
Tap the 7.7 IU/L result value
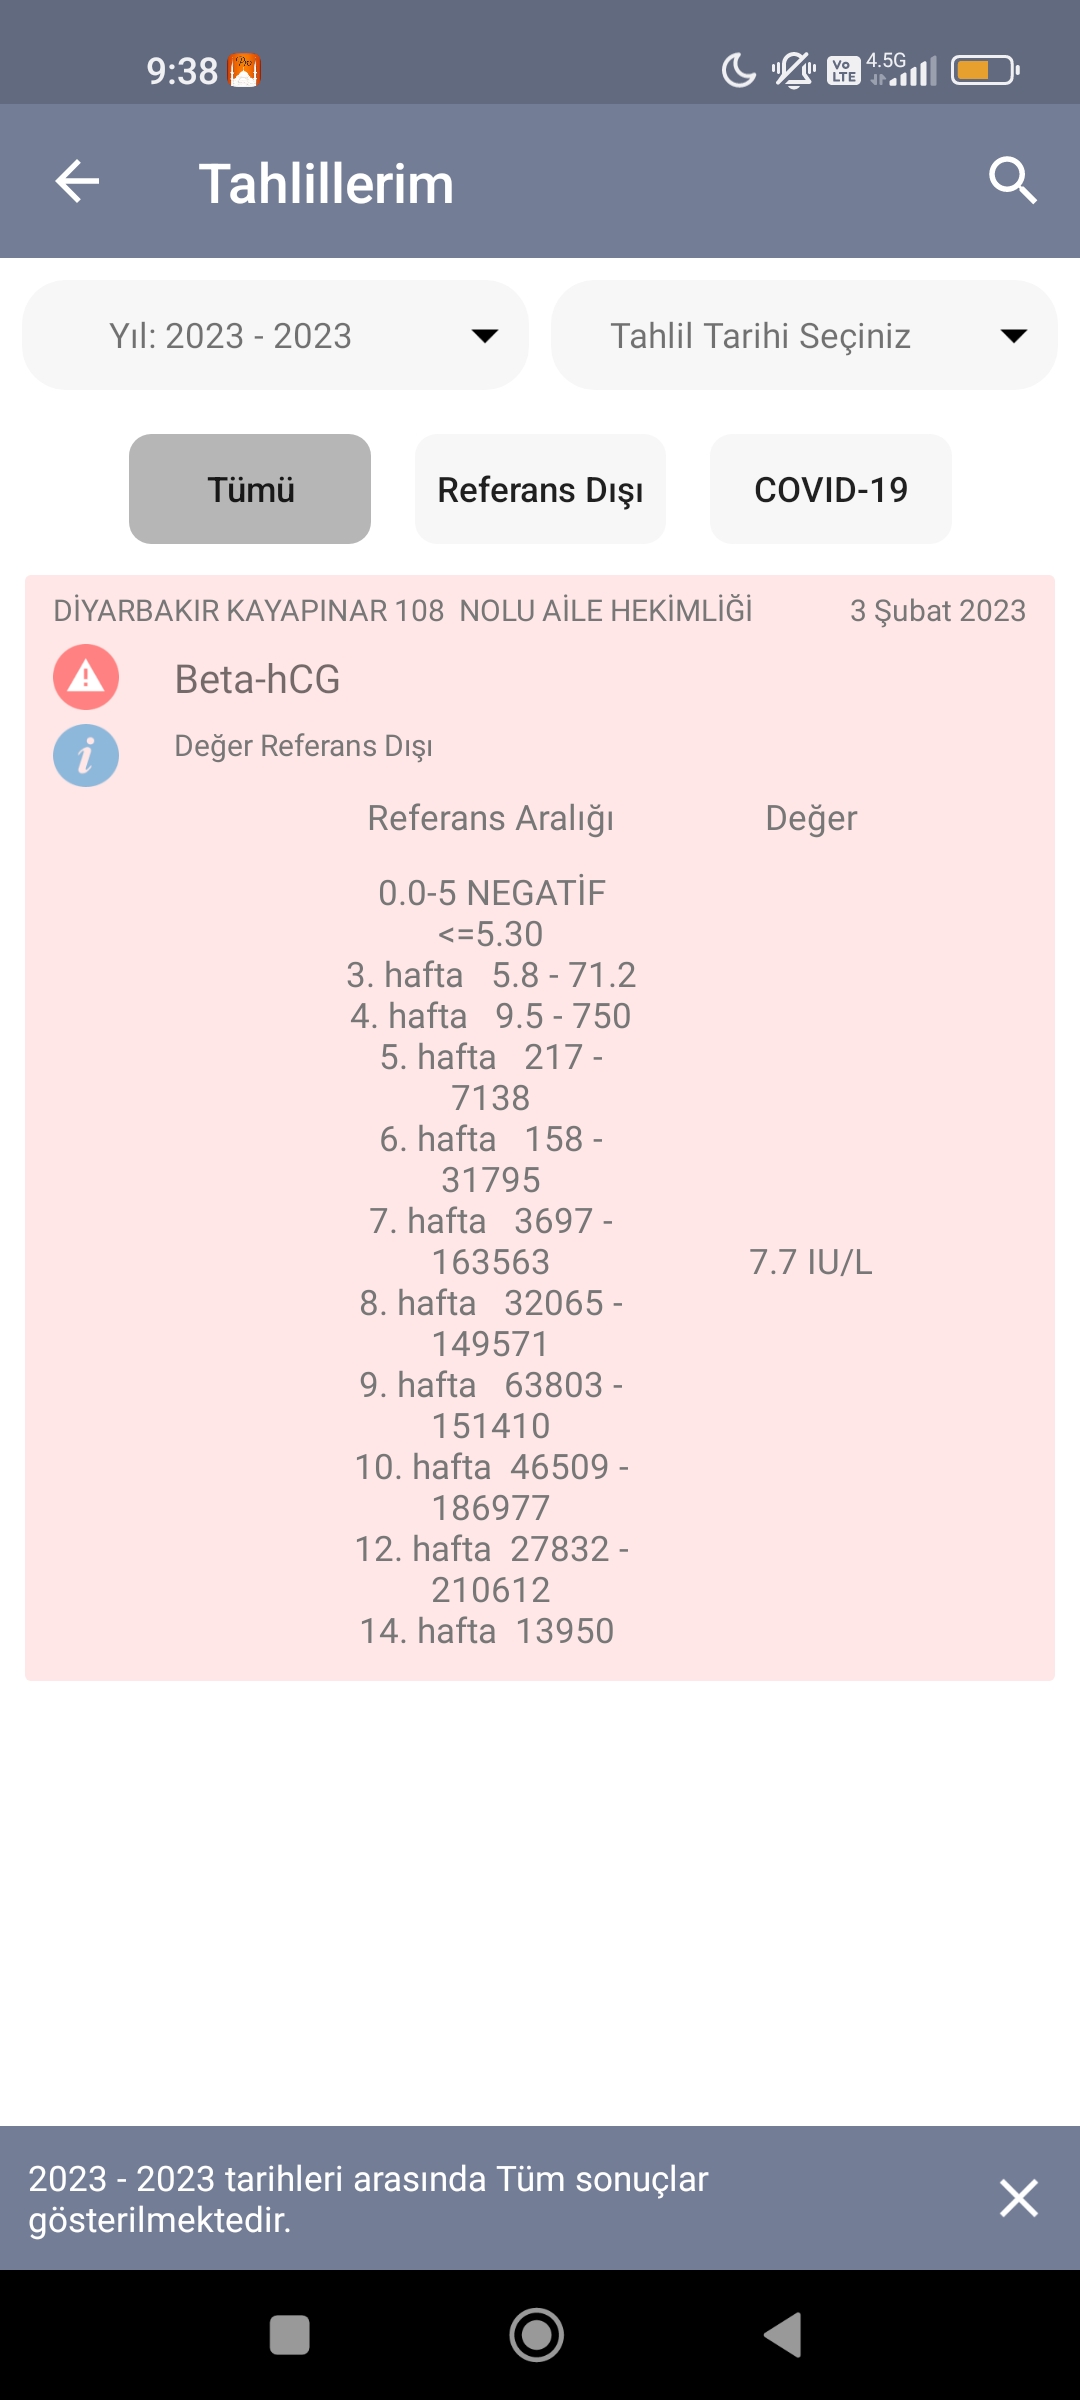click(810, 1262)
